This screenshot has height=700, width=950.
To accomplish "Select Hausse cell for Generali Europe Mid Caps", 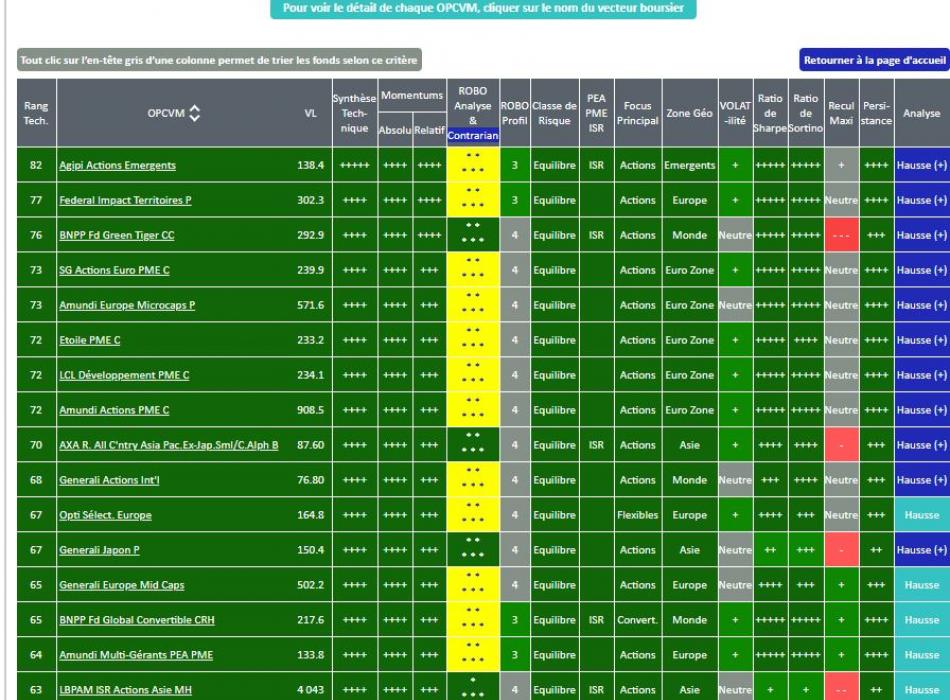I will [x=922, y=585].
